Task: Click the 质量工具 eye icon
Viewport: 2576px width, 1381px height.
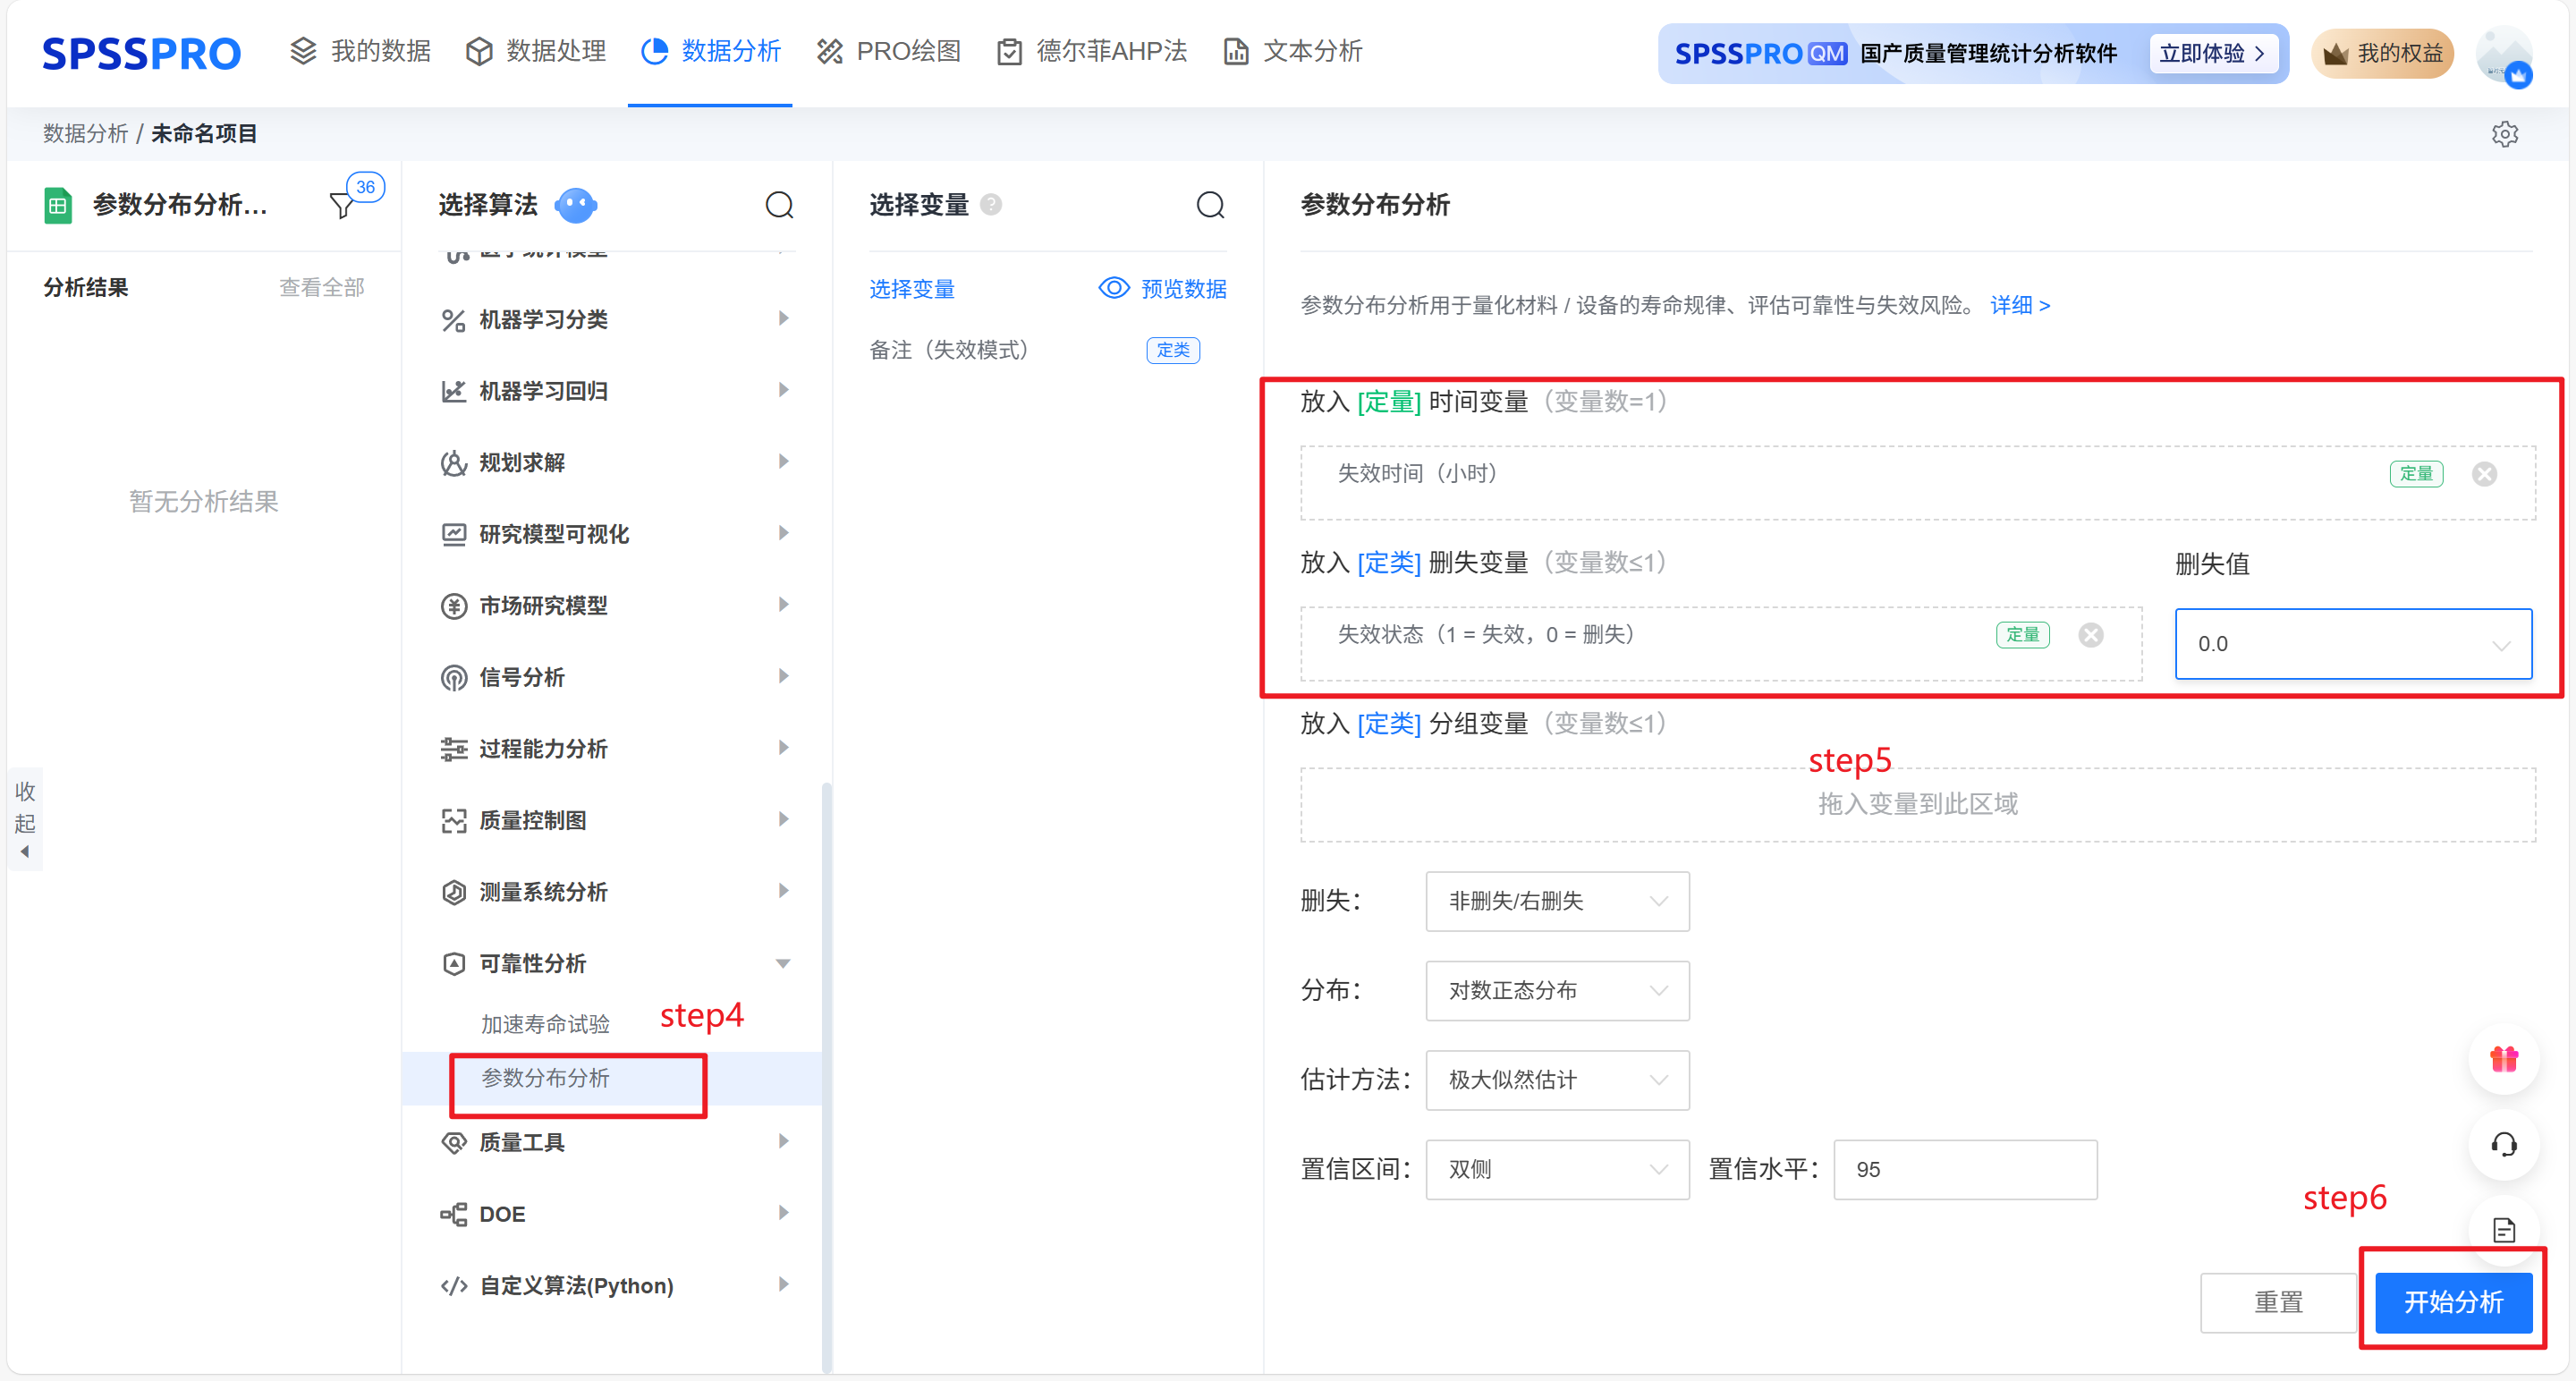Action: (x=453, y=1142)
